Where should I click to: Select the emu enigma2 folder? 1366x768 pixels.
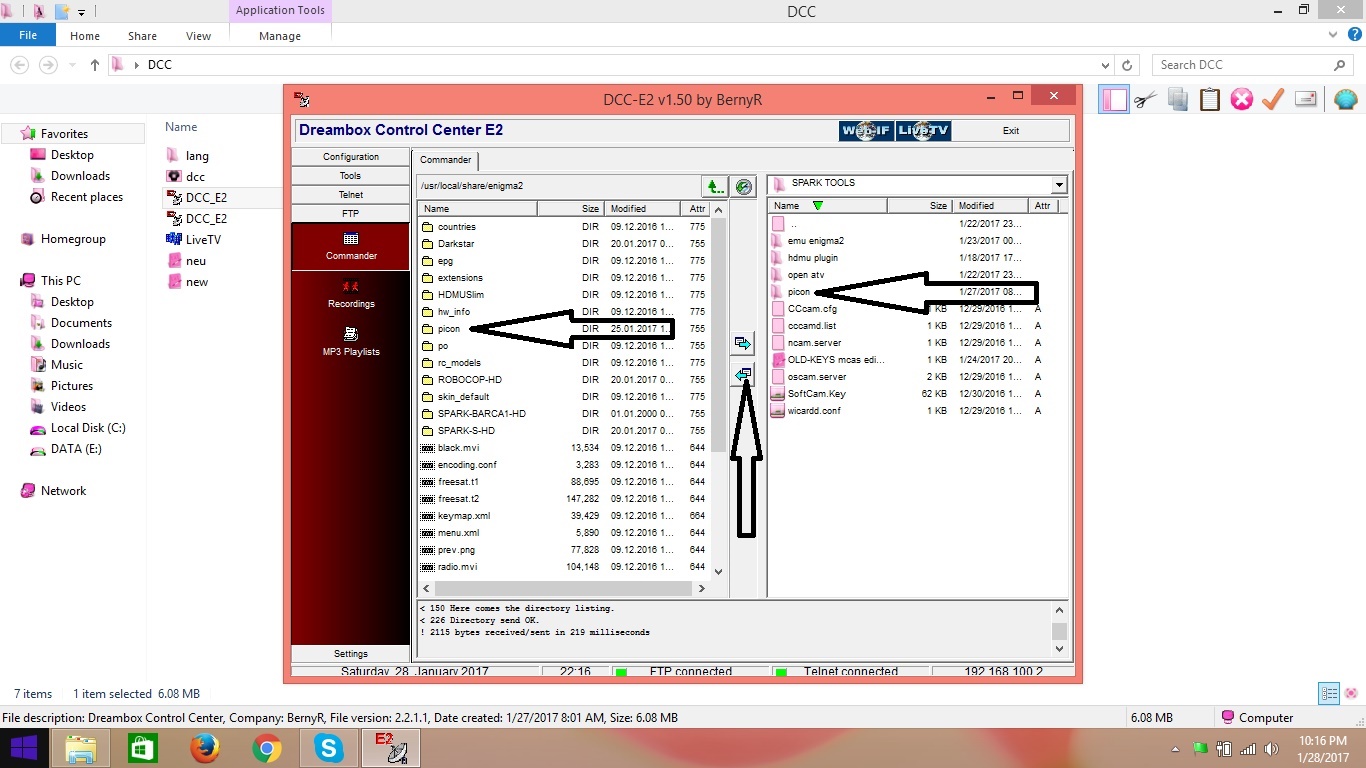coord(816,241)
